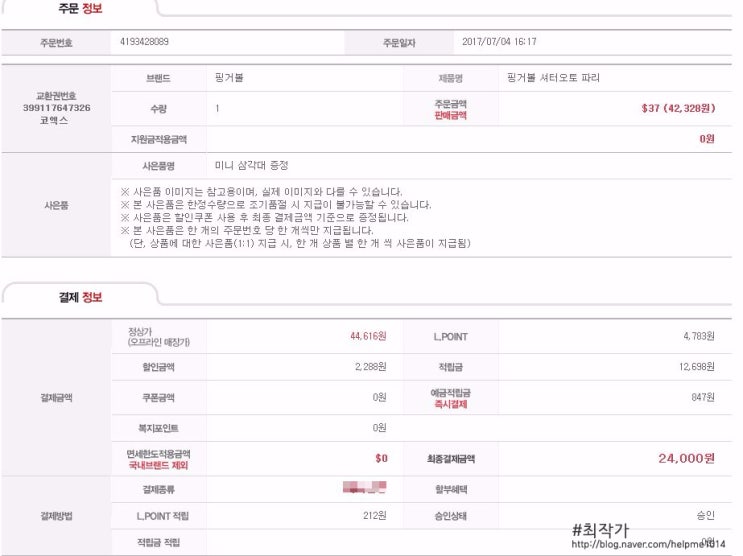Click the 예금적립금 즉시결제 label
The image size is (743, 556).
point(450,398)
